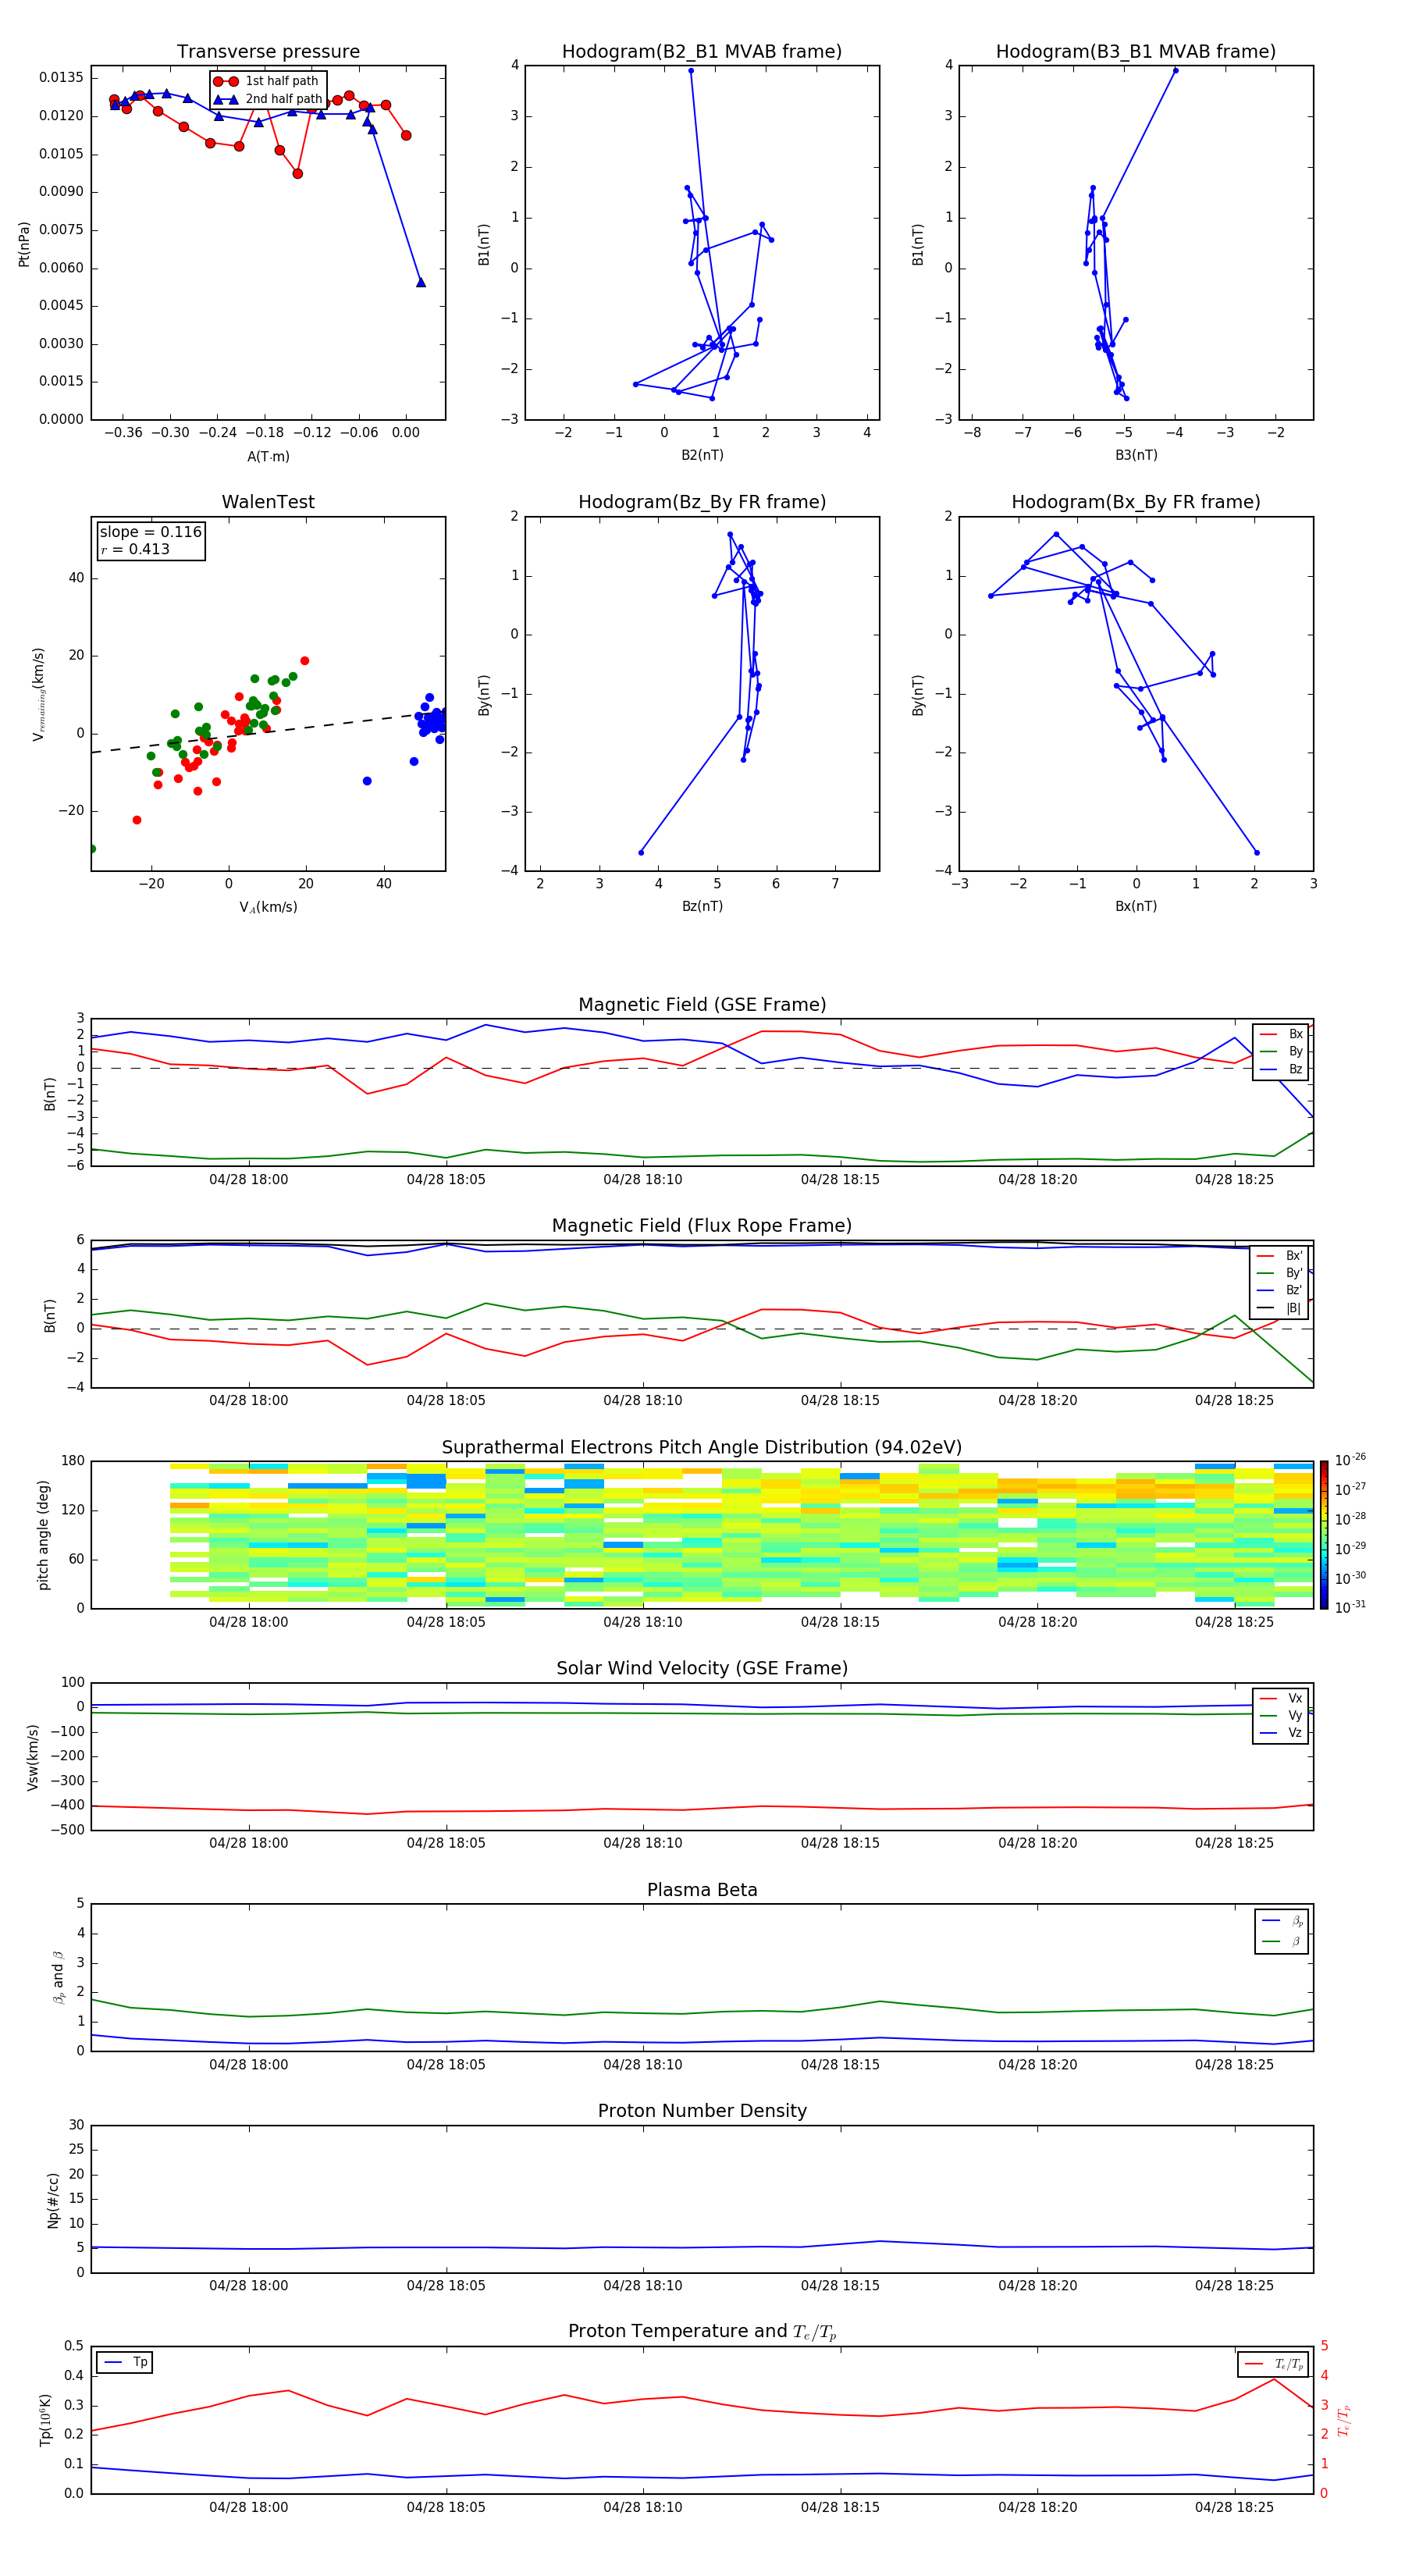Click the "WalenTest" plot title

pos(268,502)
